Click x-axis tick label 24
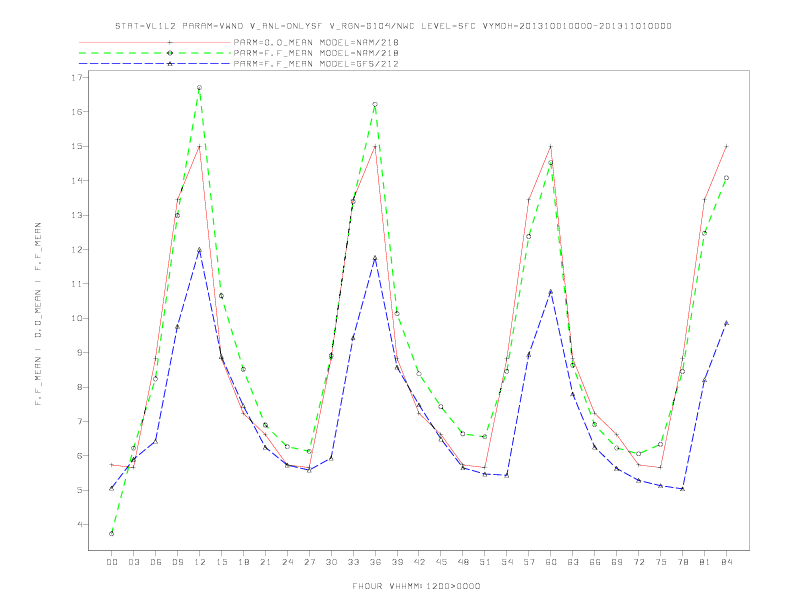The height and width of the screenshot is (612, 792). (x=287, y=562)
